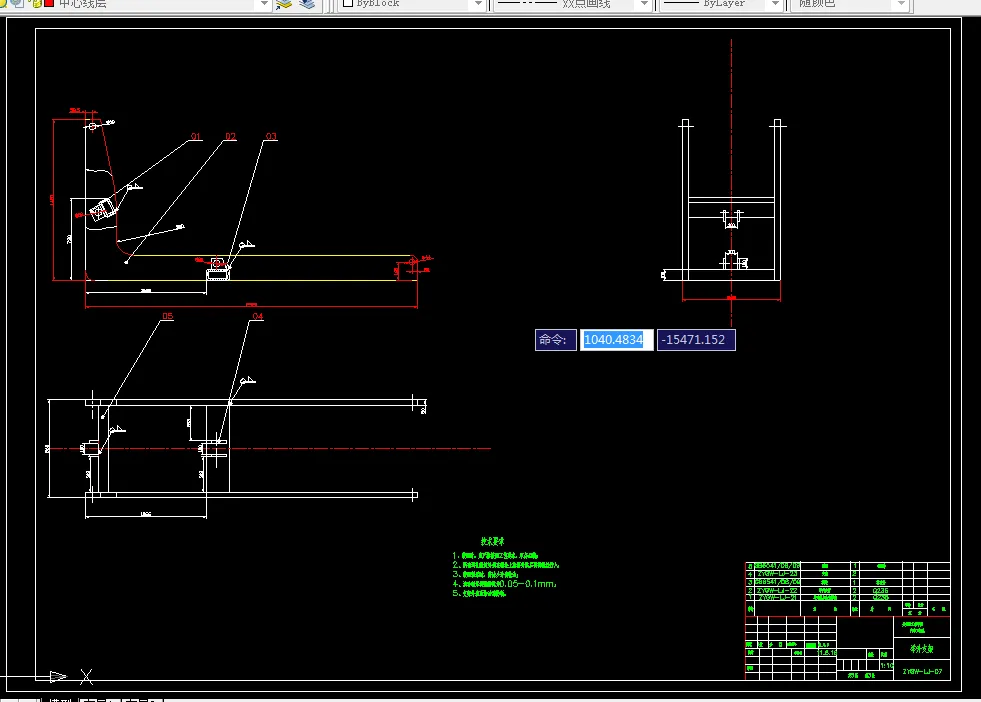Expand the 双点画线 linetype dropdown arrow
The image size is (981, 702).
[644, 4]
